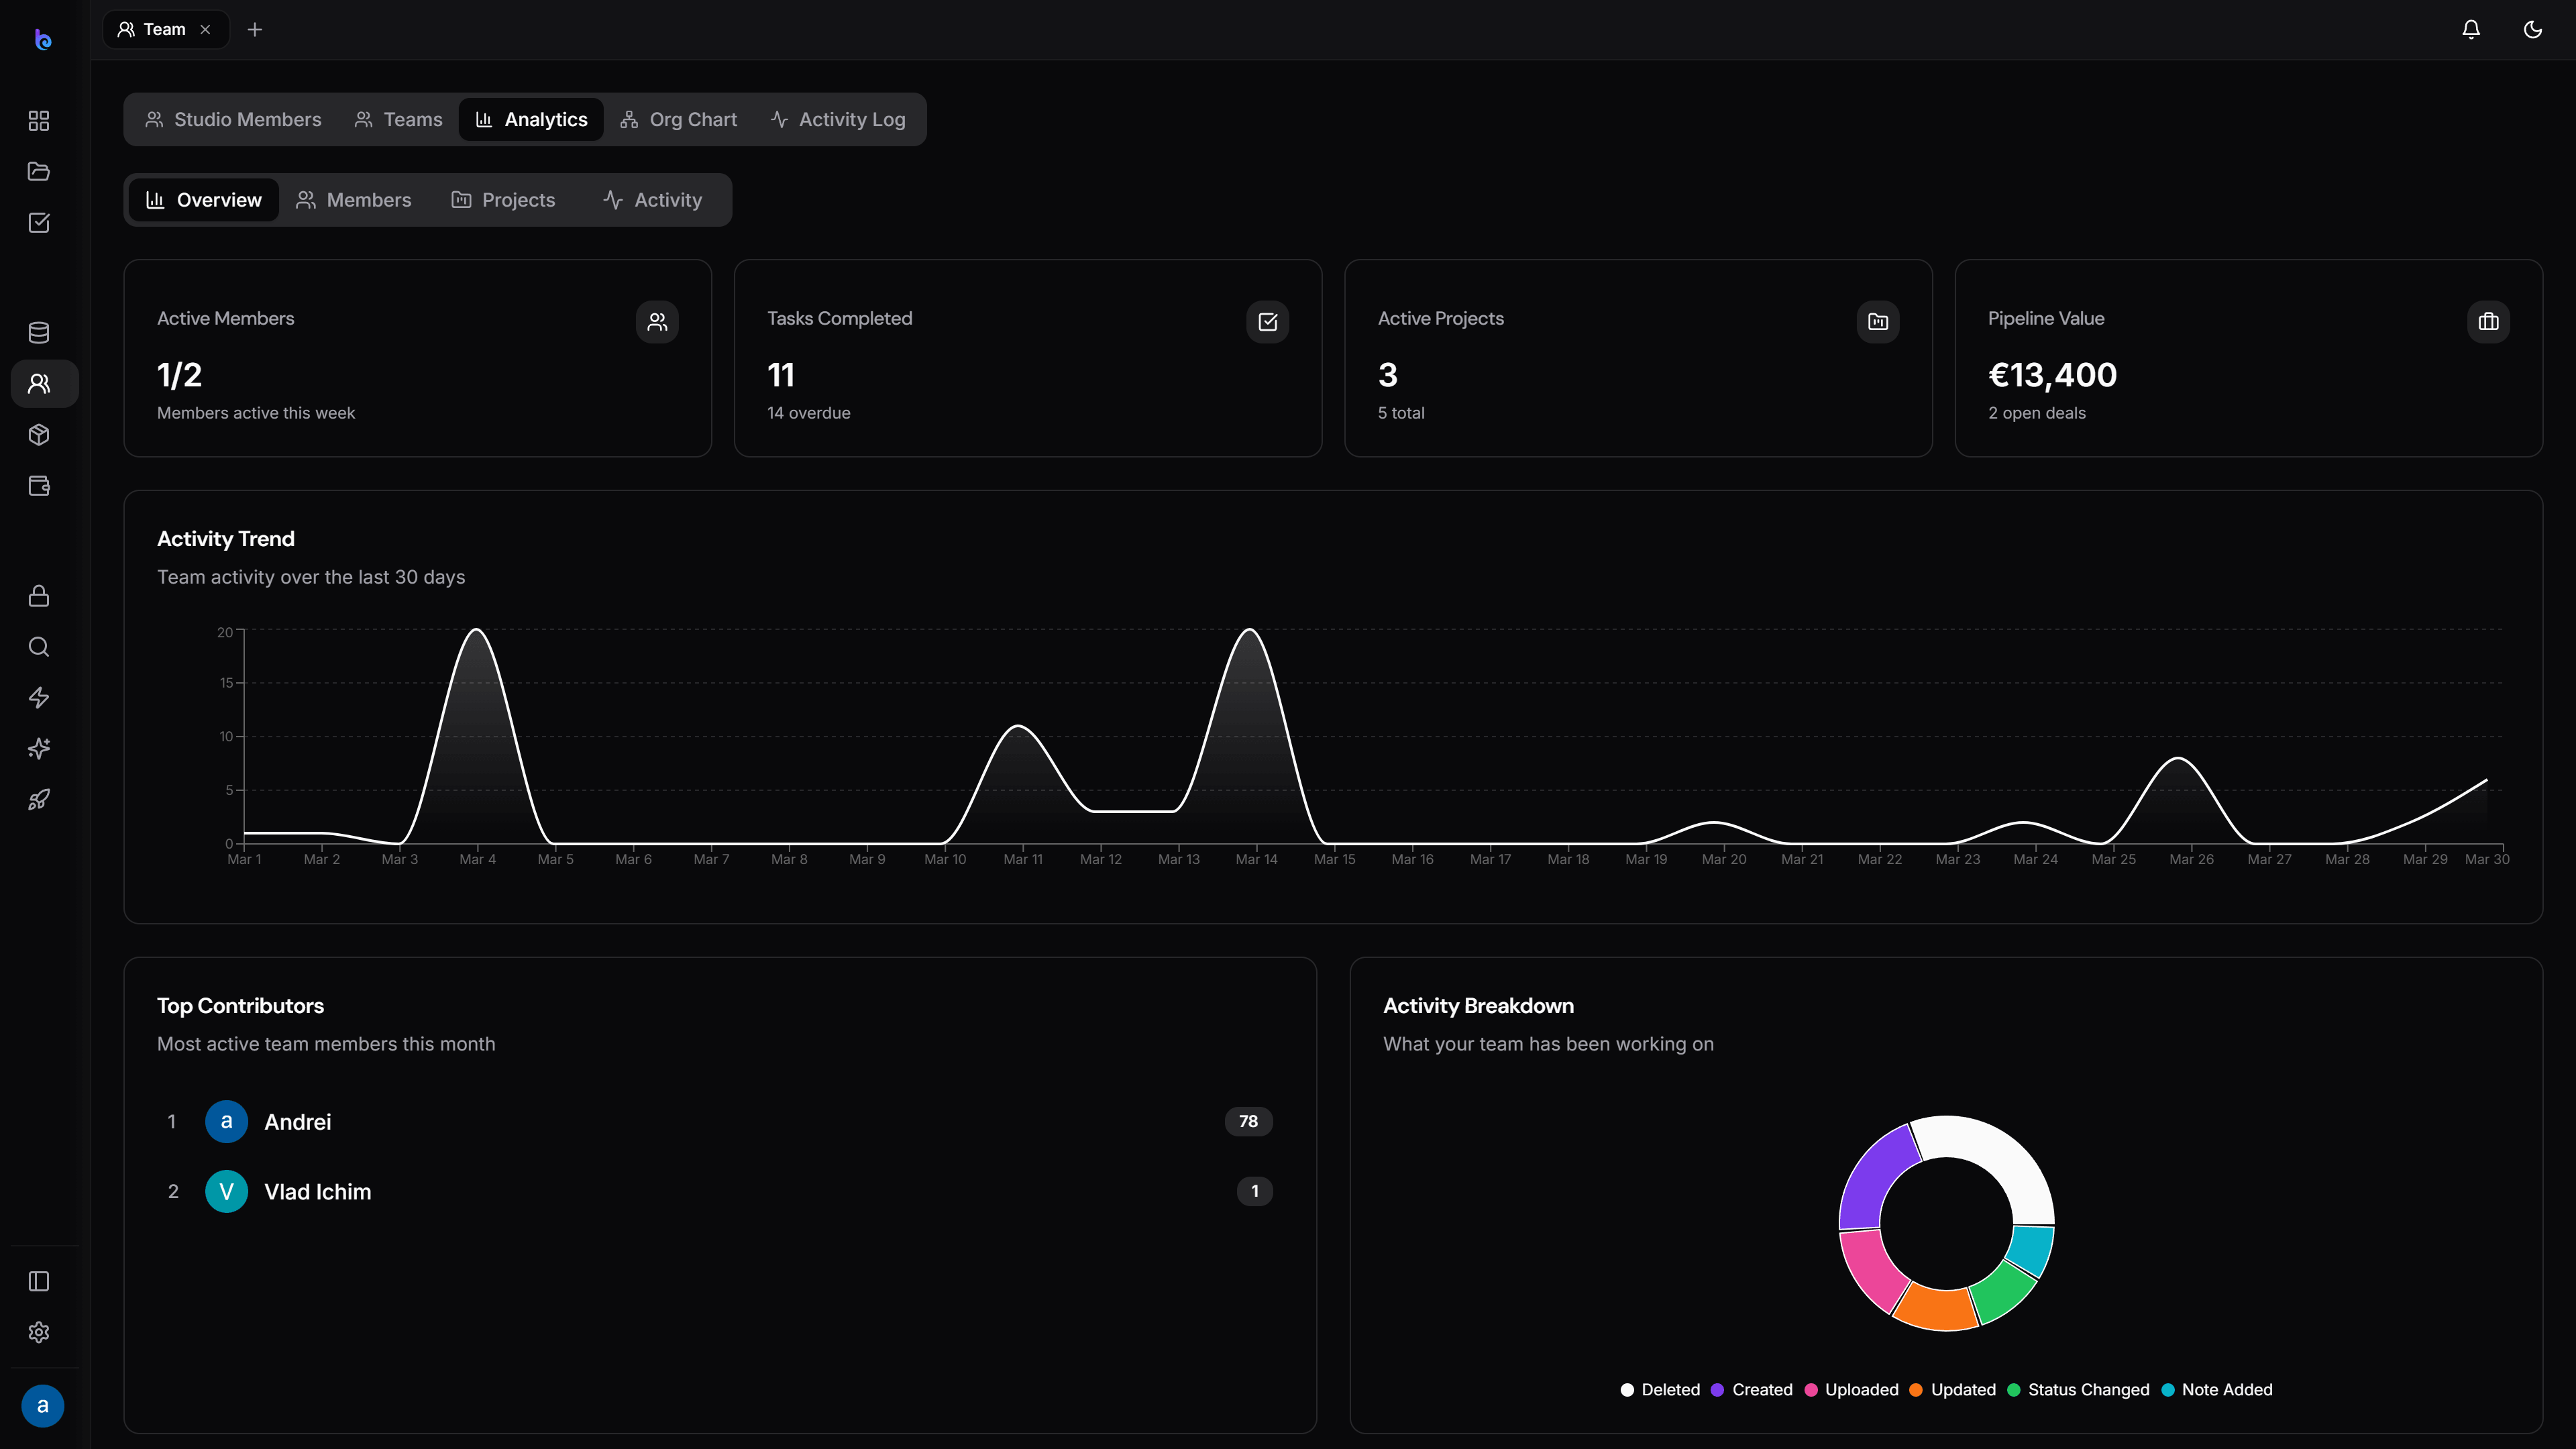Click the €13,400 pipeline value

(x=2052, y=375)
